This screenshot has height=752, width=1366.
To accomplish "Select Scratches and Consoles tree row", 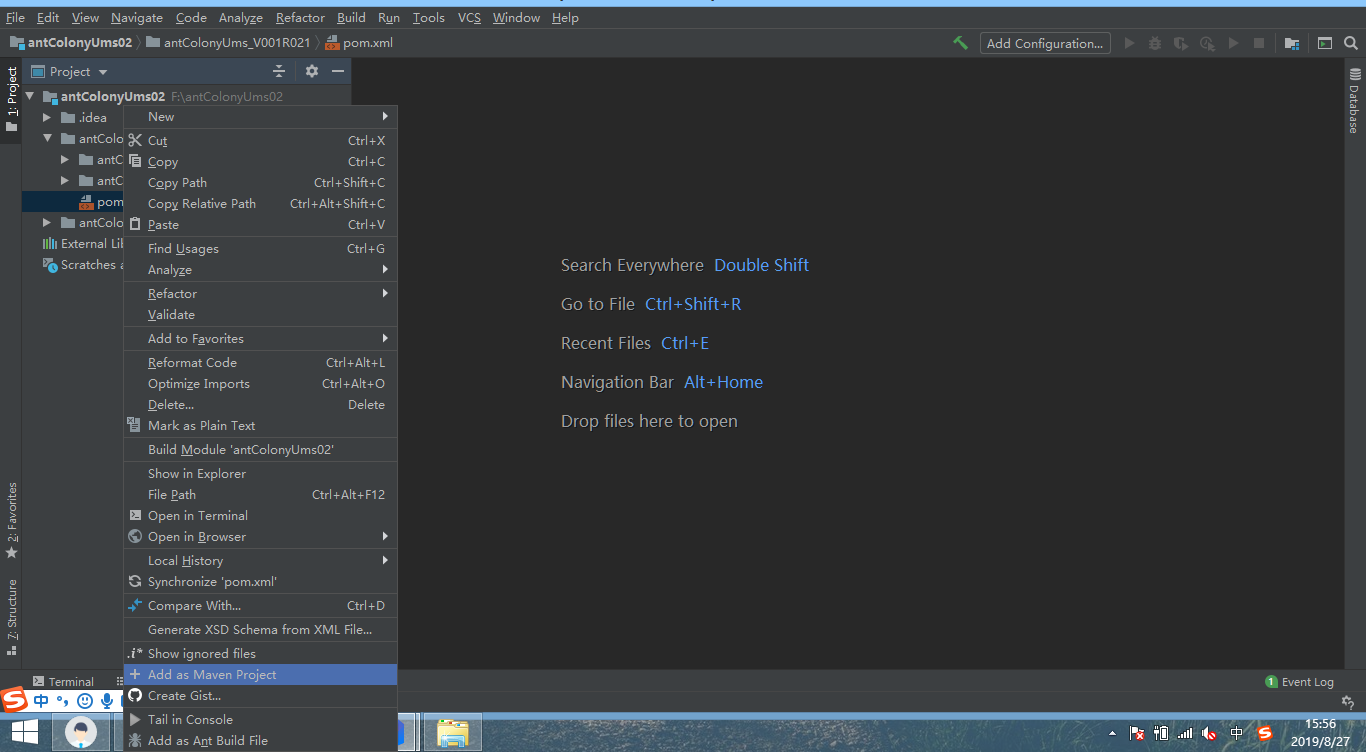I will (82, 265).
